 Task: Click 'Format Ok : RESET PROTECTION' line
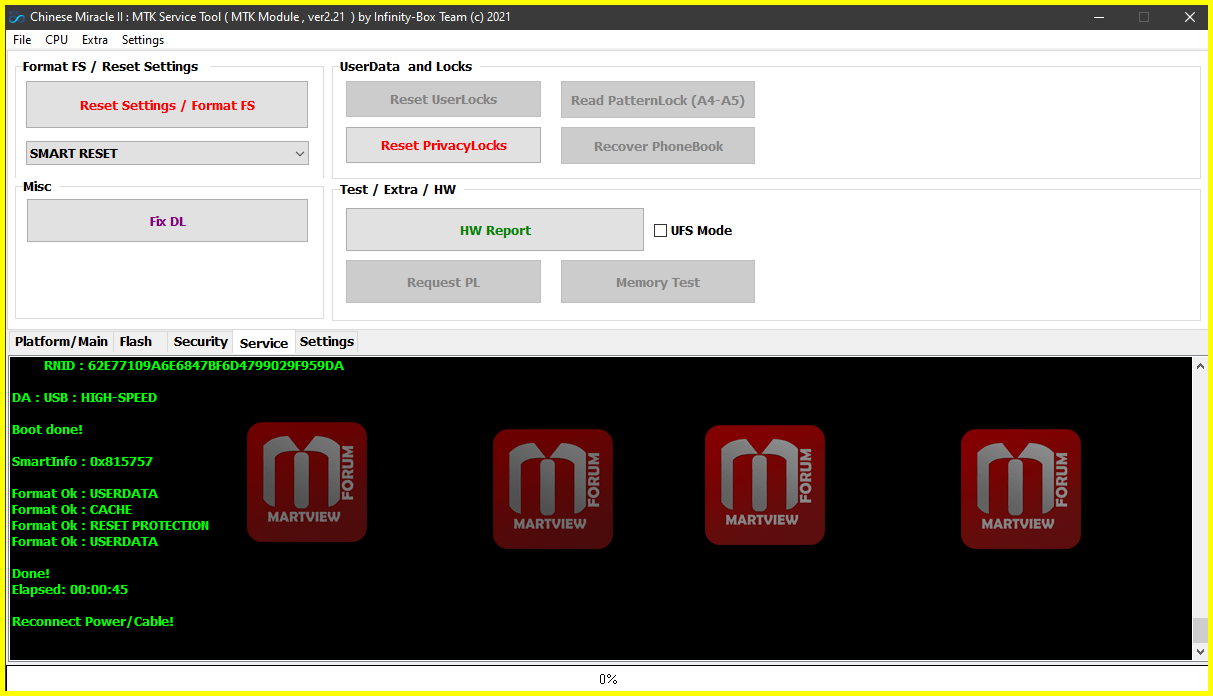tap(111, 526)
